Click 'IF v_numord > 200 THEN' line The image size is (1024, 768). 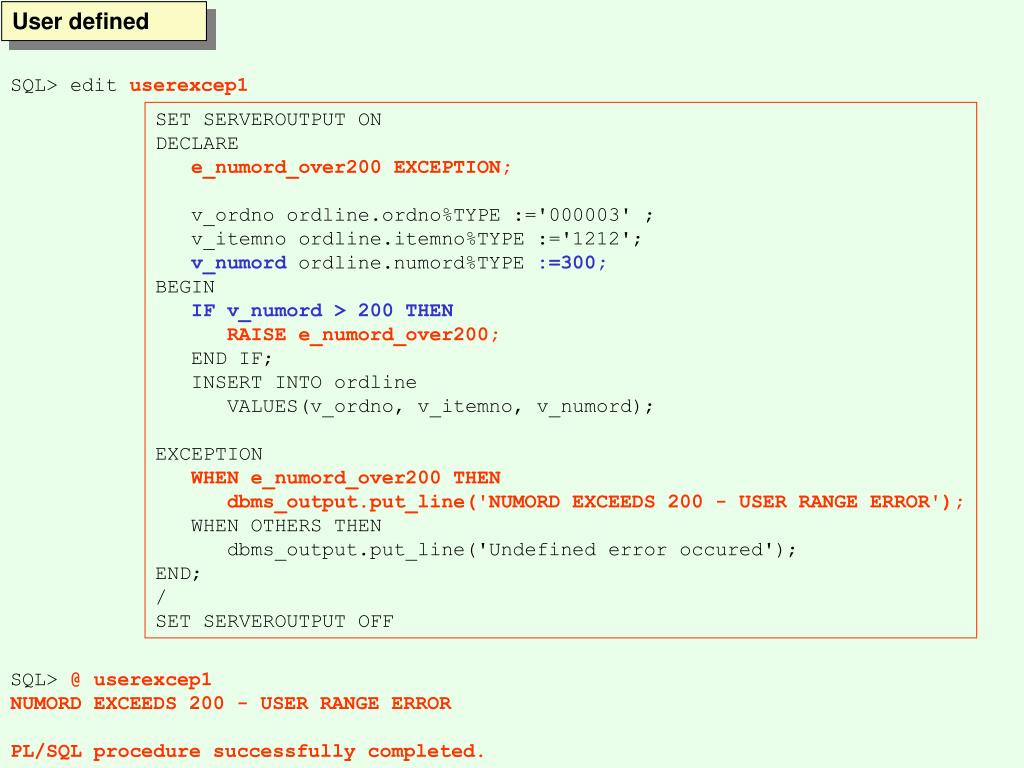click(x=322, y=311)
